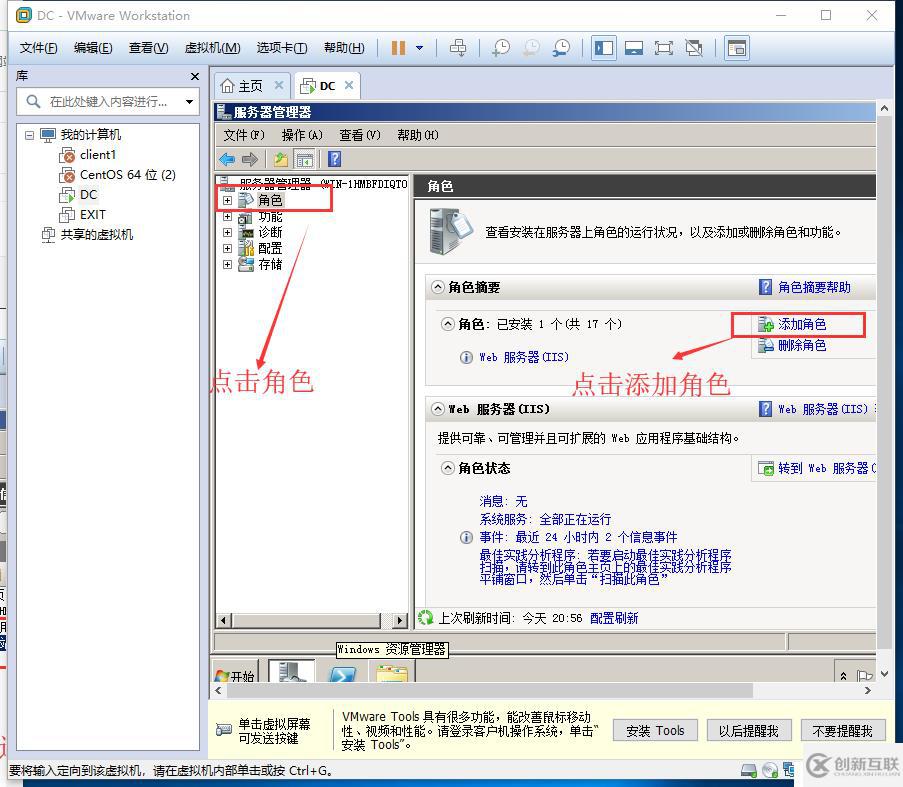Click 转到 Web 服务器 link
The height and width of the screenshot is (787, 903).
[x=826, y=468]
